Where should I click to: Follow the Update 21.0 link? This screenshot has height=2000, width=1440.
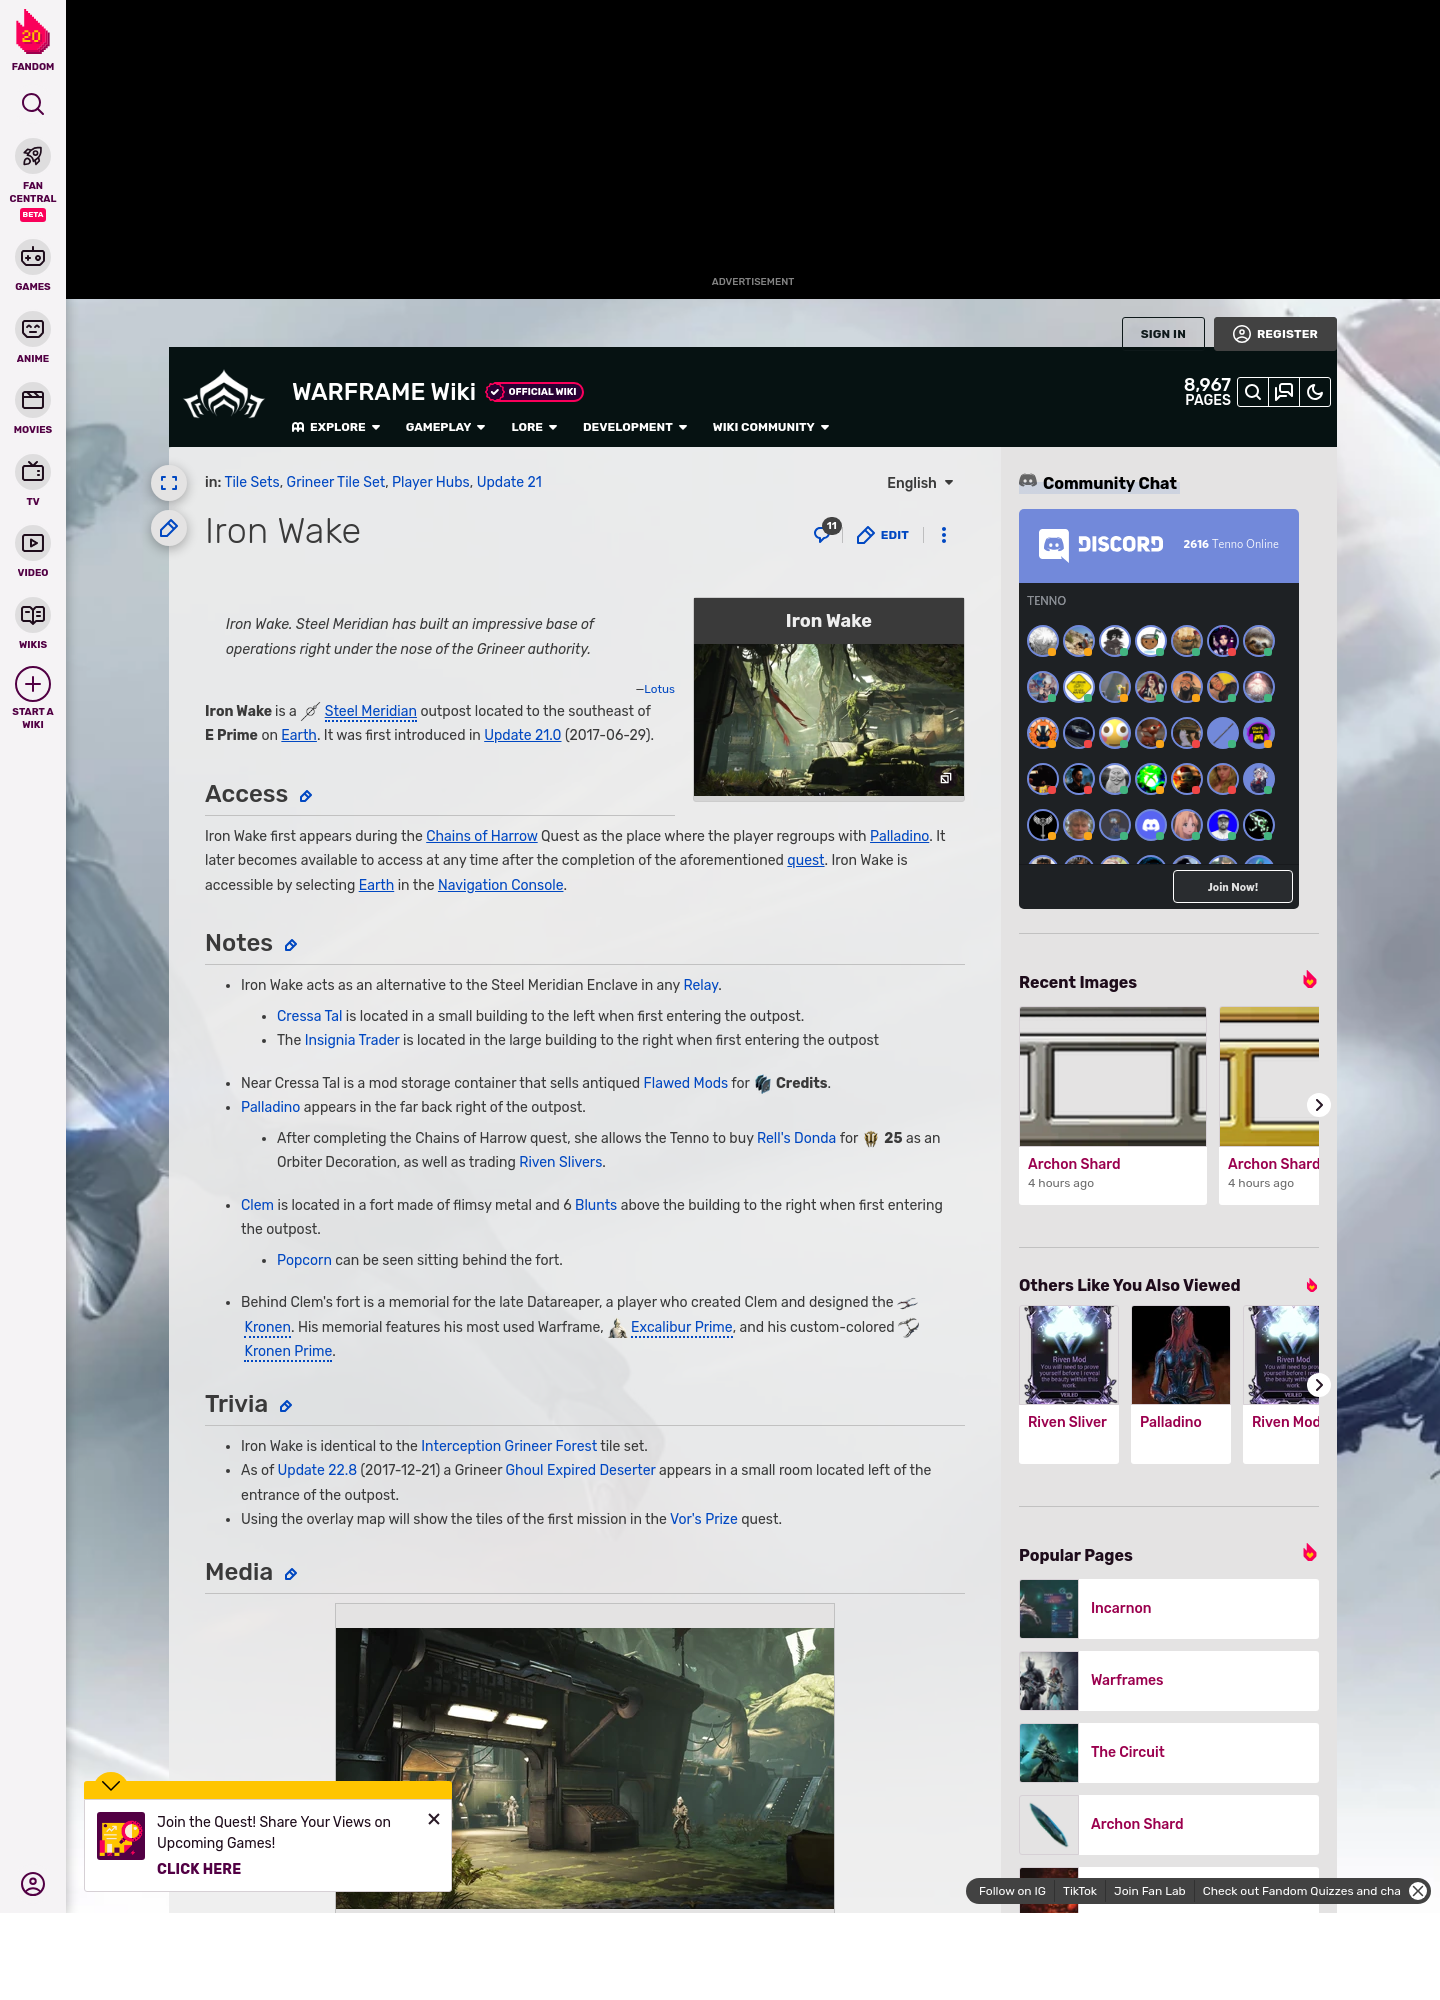pyautogui.click(x=522, y=735)
